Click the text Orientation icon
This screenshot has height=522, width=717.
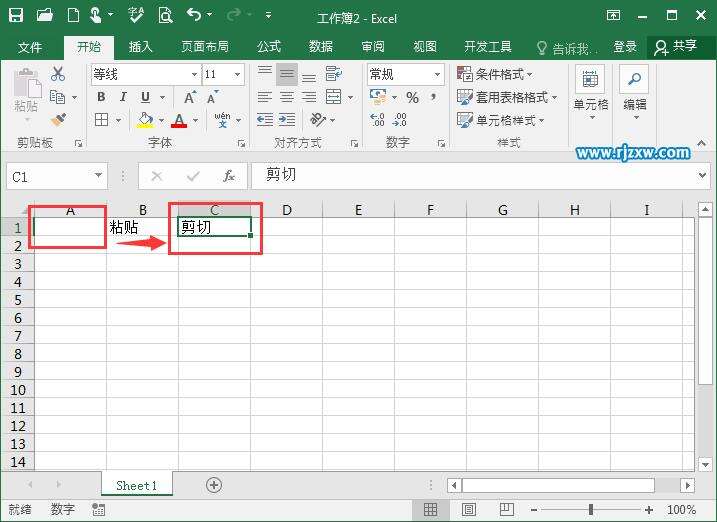point(318,120)
